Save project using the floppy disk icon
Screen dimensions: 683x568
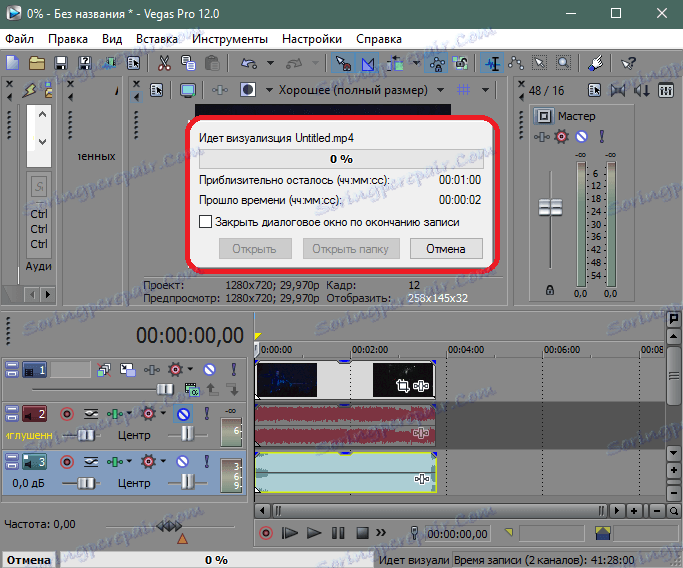pyautogui.click(x=61, y=64)
